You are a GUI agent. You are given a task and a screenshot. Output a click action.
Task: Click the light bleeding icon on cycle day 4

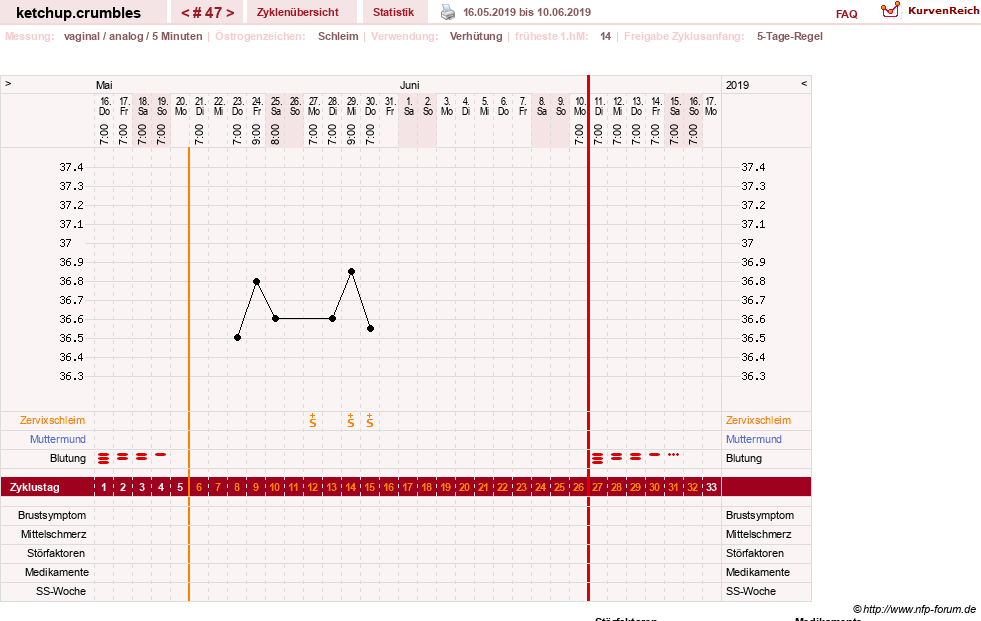[x=161, y=455]
